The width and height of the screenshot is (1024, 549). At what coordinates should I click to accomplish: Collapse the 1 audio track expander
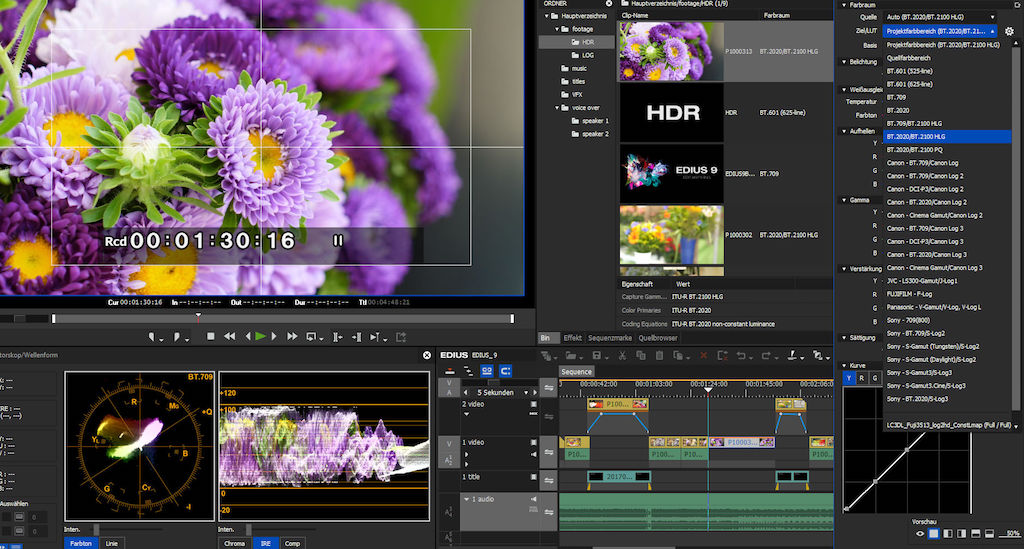tap(466, 499)
